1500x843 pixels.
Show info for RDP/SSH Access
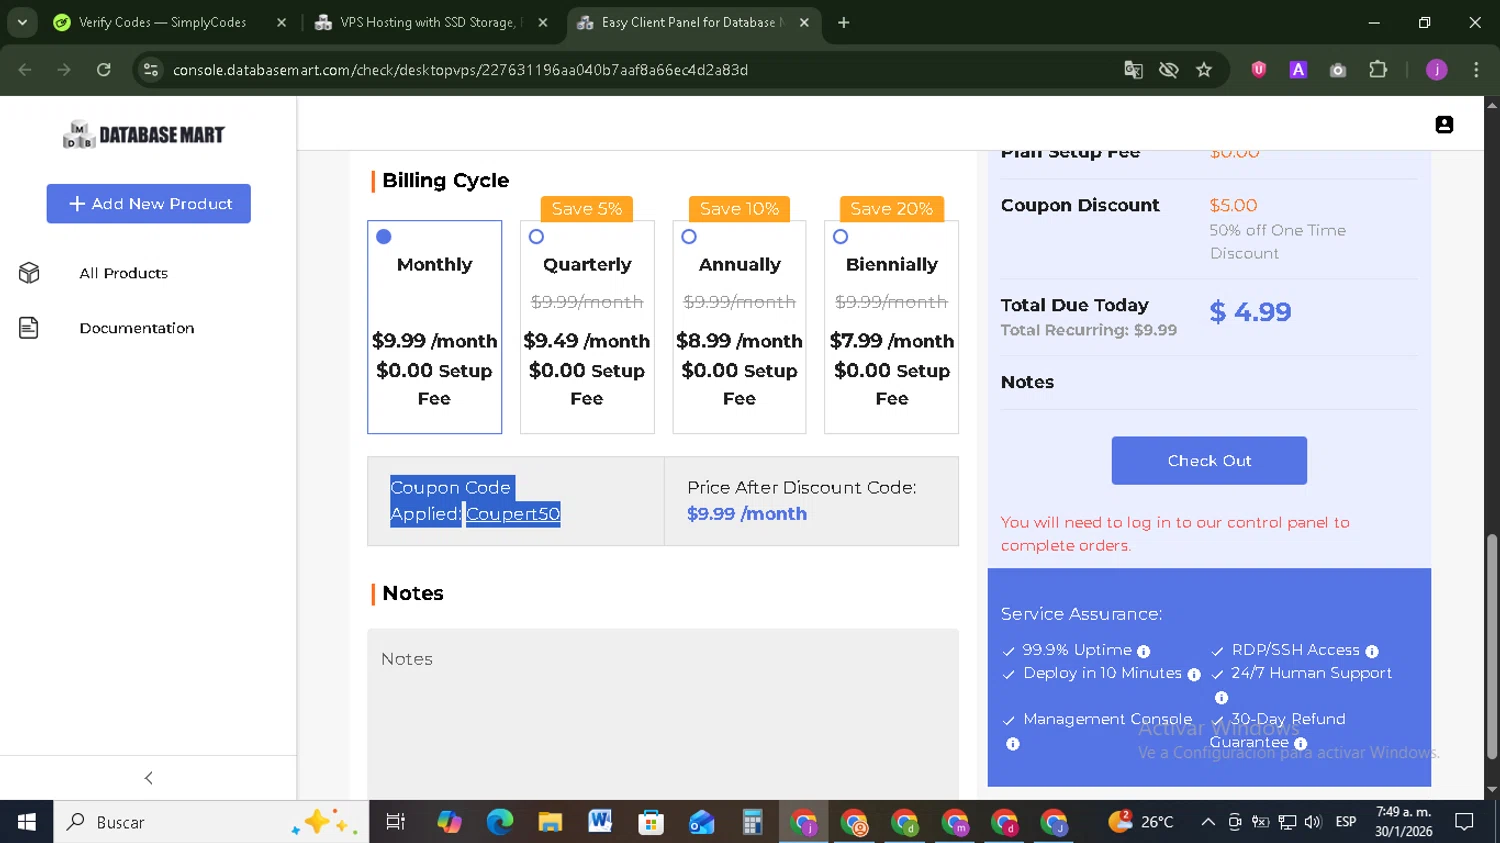coord(1372,651)
